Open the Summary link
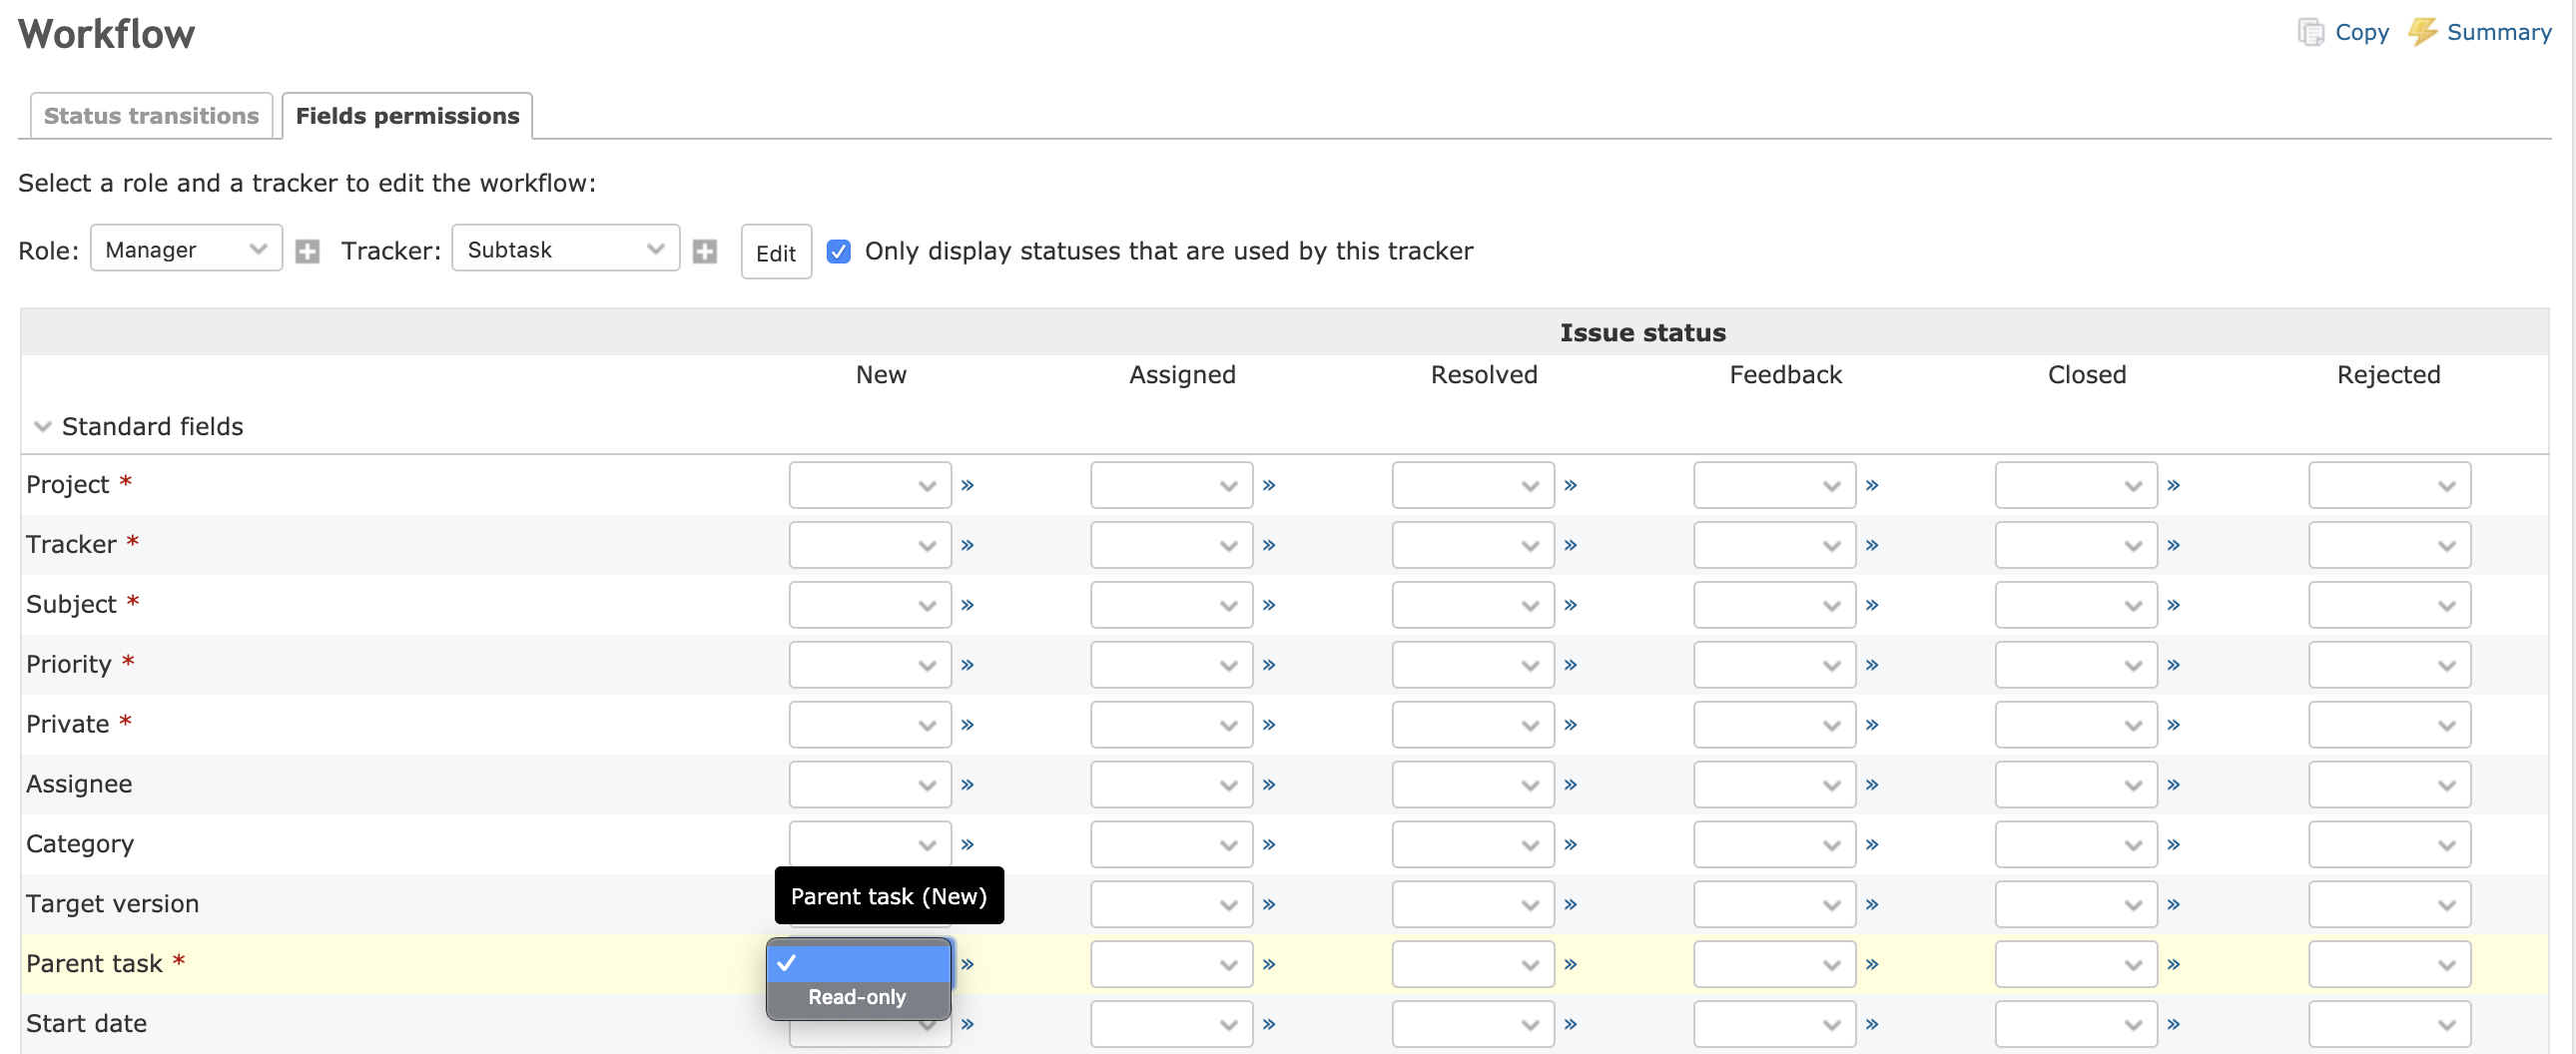This screenshot has height=1054, width=2576. coord(2498,32)
